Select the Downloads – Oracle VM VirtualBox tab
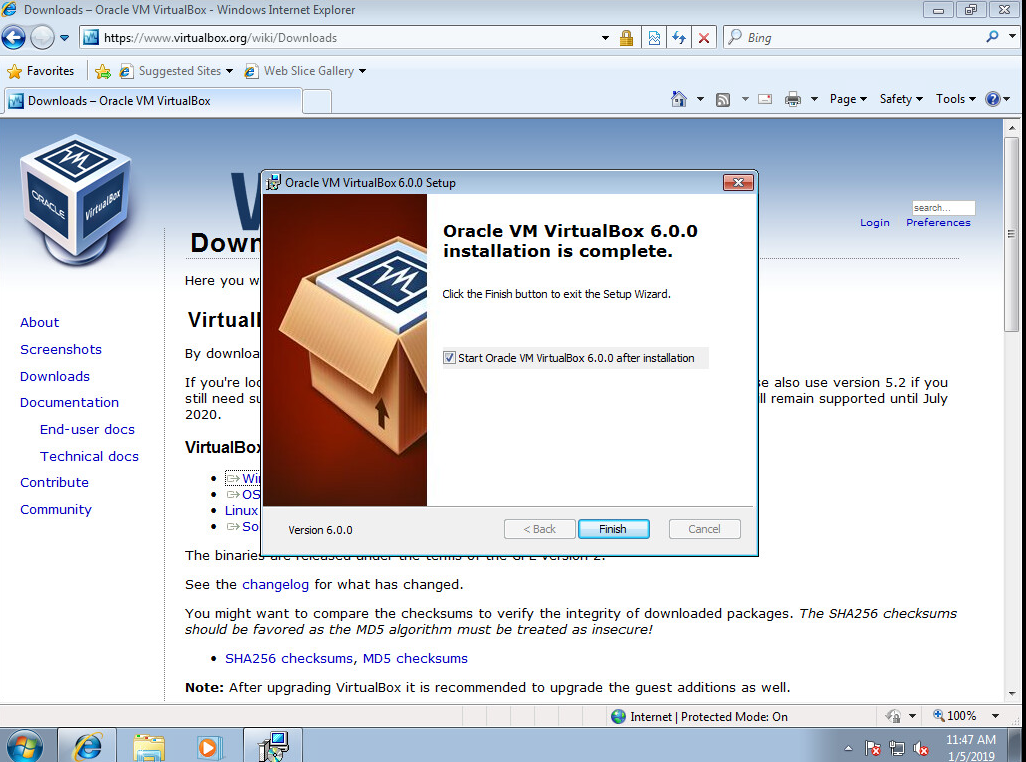 pyautogui.click(x=153, y=101)
